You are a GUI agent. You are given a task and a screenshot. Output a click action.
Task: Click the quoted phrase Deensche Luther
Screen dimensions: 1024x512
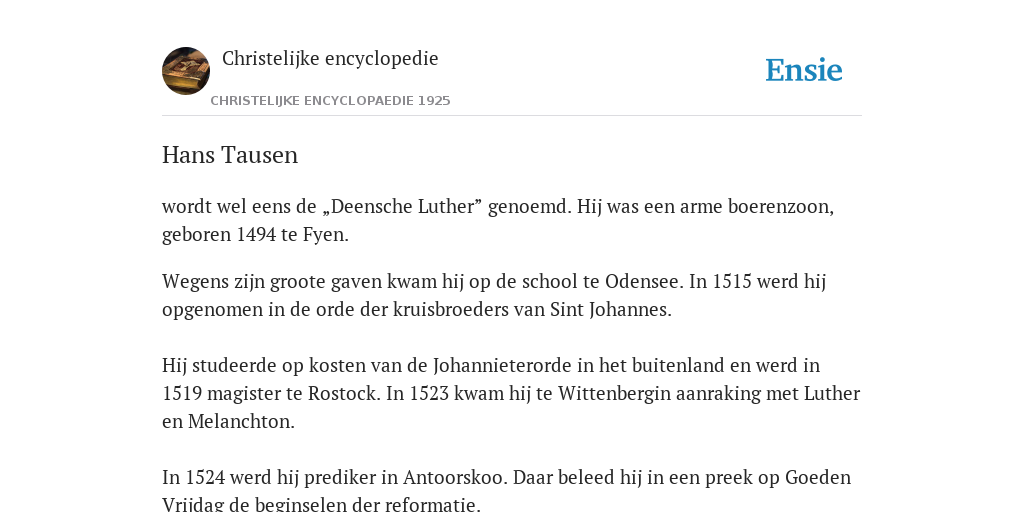coord(403,206)
